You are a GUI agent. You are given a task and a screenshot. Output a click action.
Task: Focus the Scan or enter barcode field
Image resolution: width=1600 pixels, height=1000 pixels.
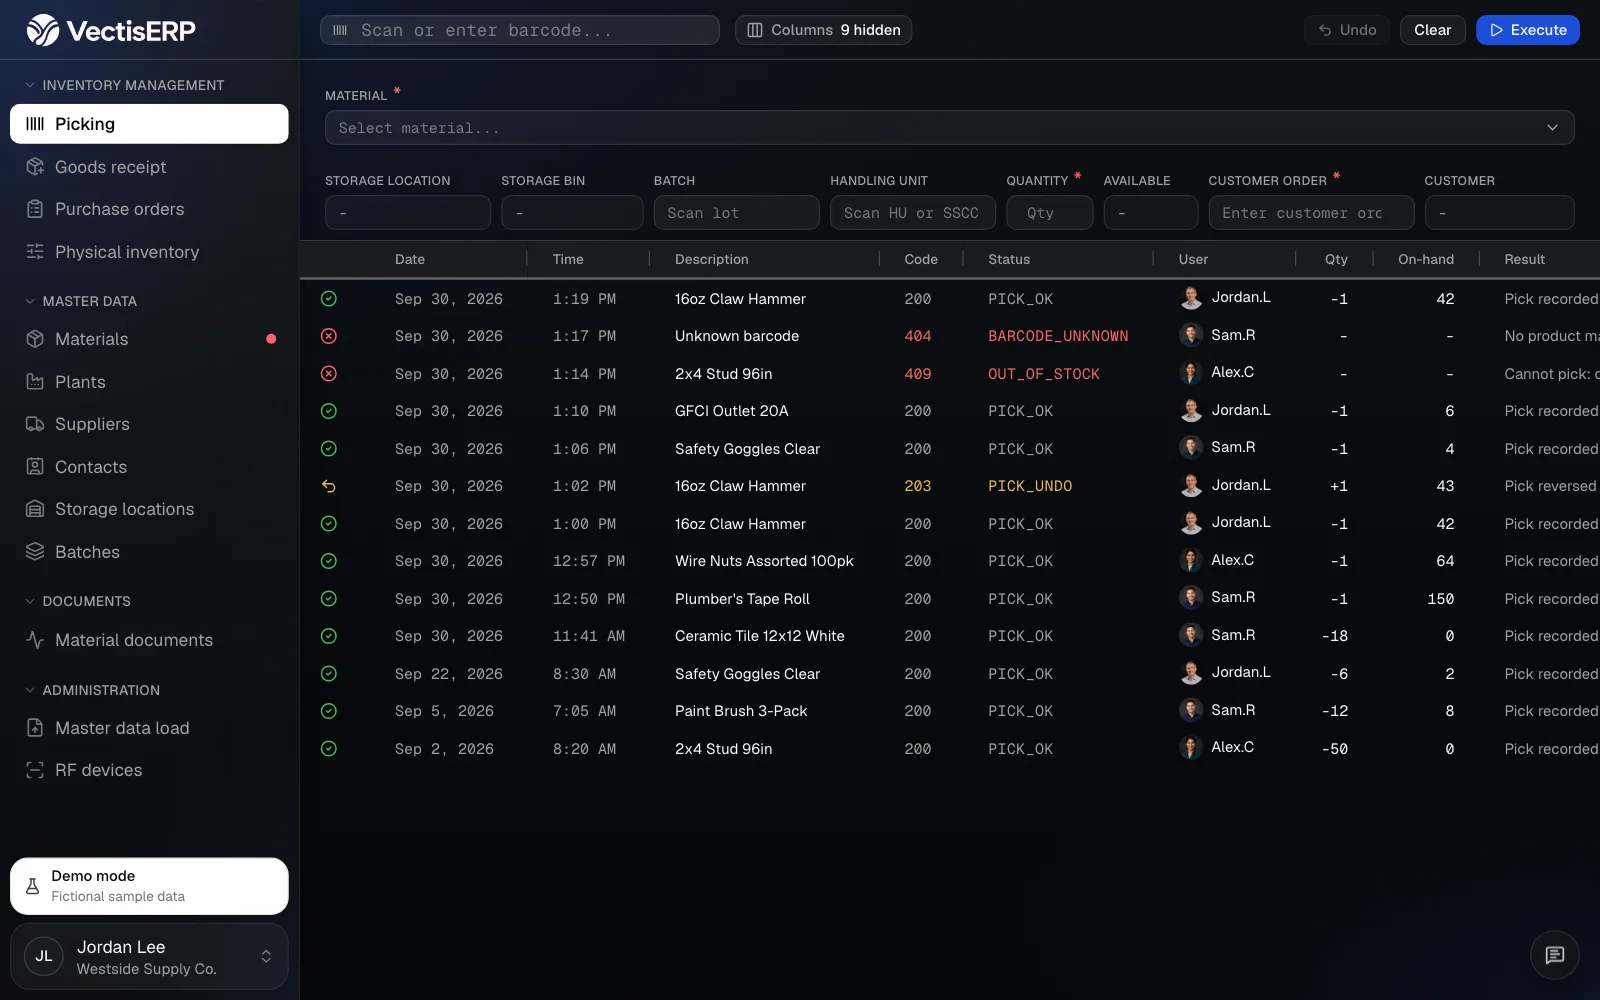tap(520, 30)
